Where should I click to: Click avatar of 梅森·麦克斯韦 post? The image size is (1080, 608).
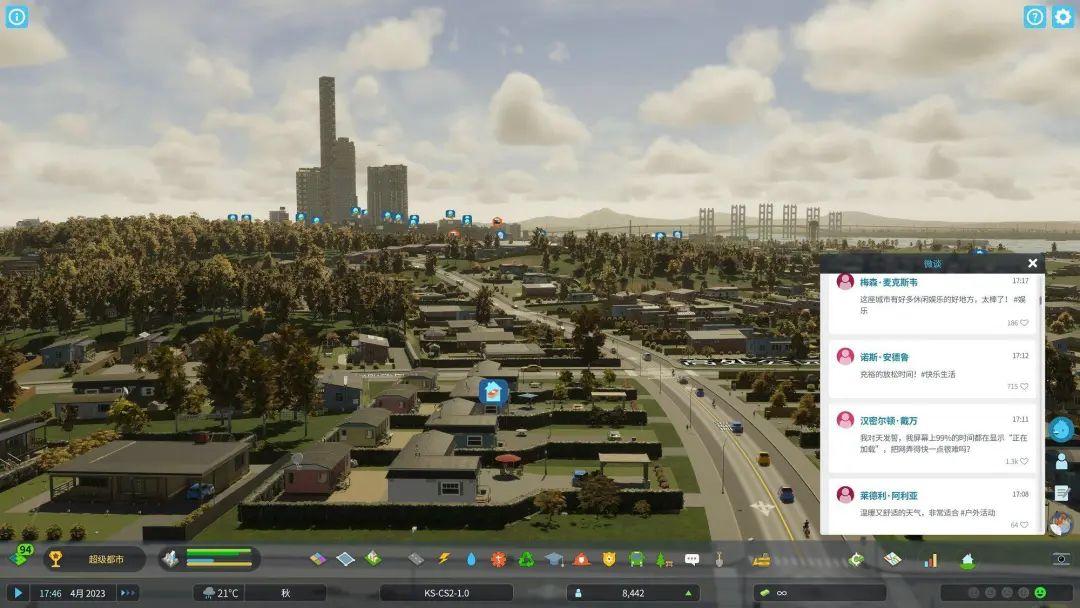click(x=845, y=281)
